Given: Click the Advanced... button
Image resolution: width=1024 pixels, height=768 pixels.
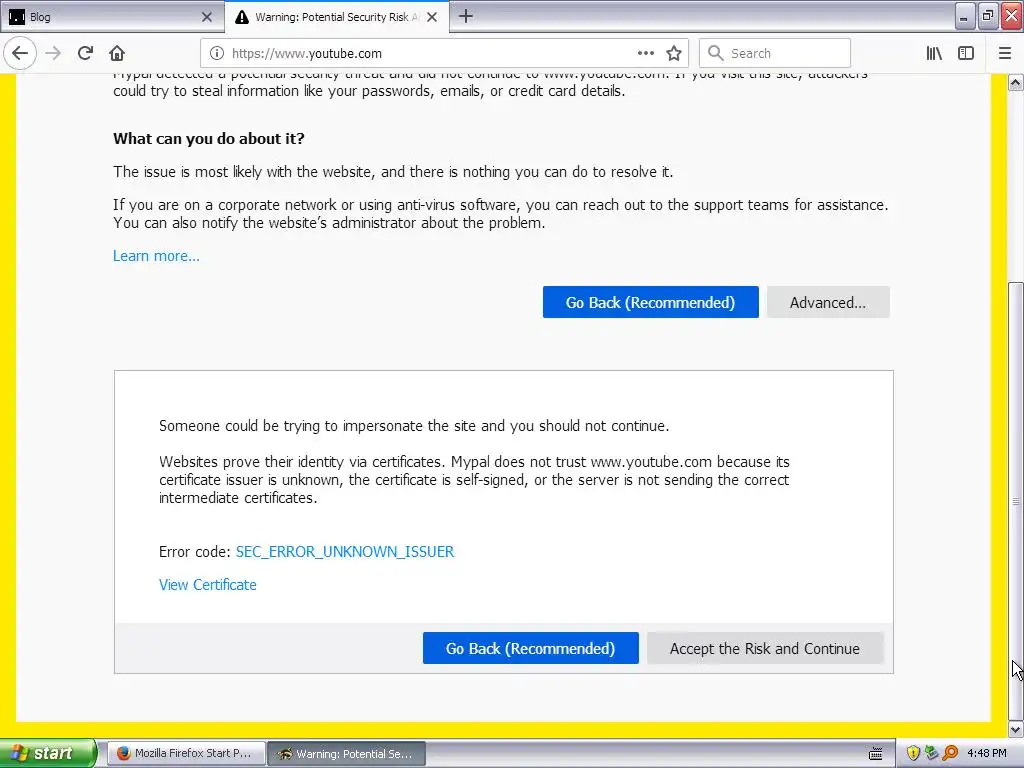Looking at the screenshot, I should [x=828, y=302].
